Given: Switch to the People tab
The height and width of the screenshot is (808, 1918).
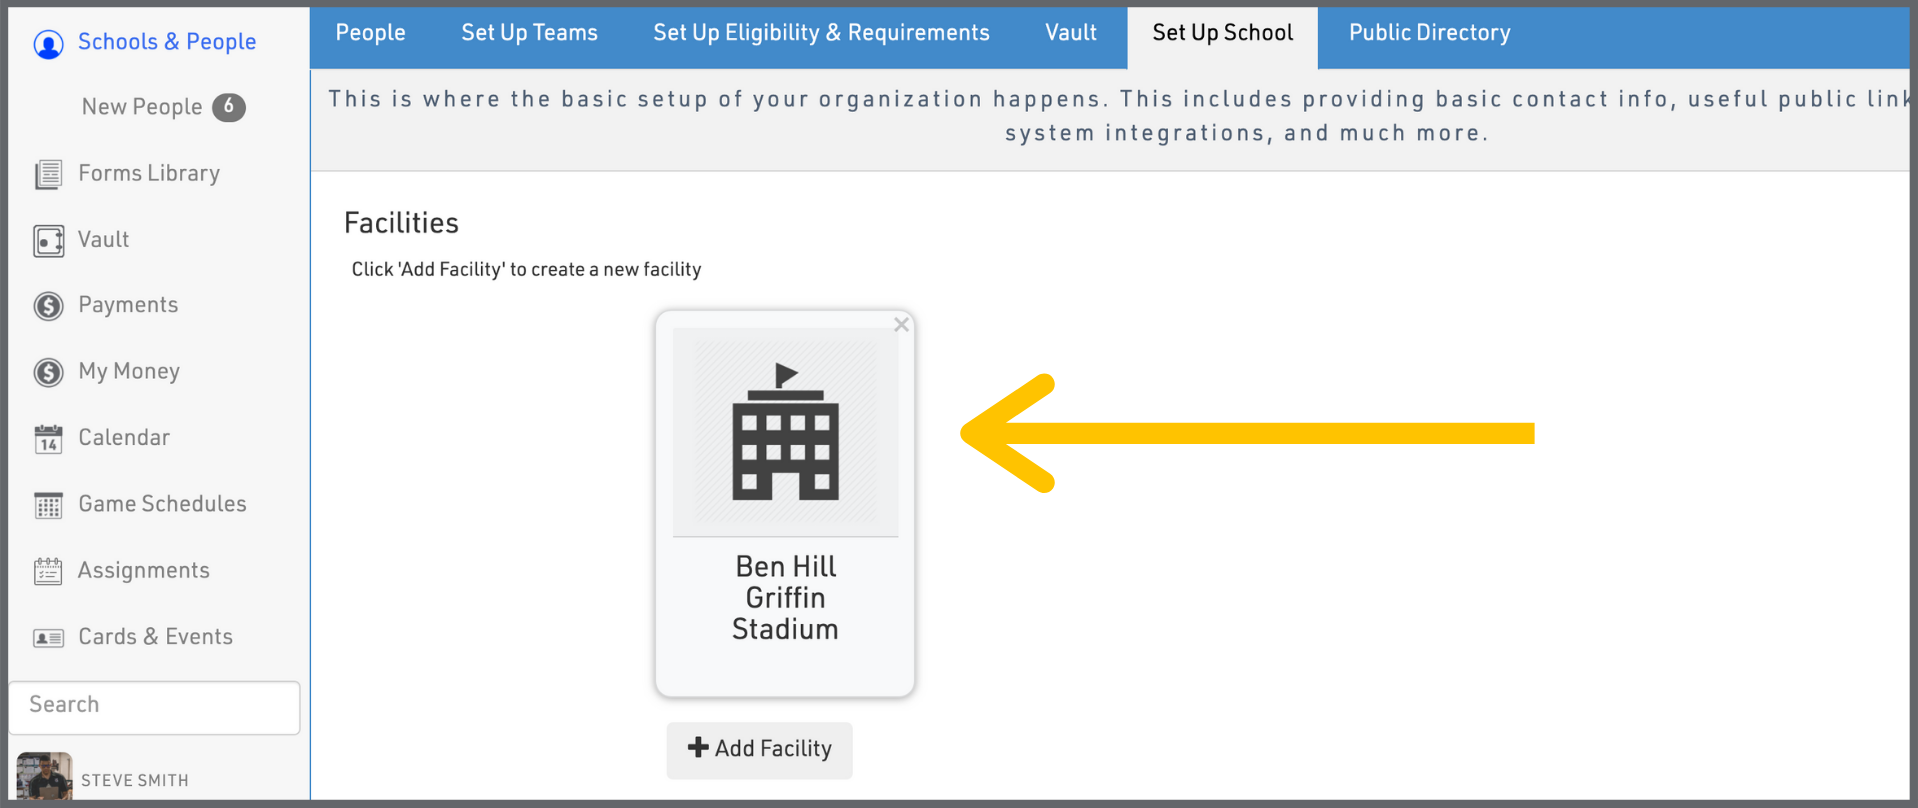Looking at the screenshot, I should [x=370, y=33].
